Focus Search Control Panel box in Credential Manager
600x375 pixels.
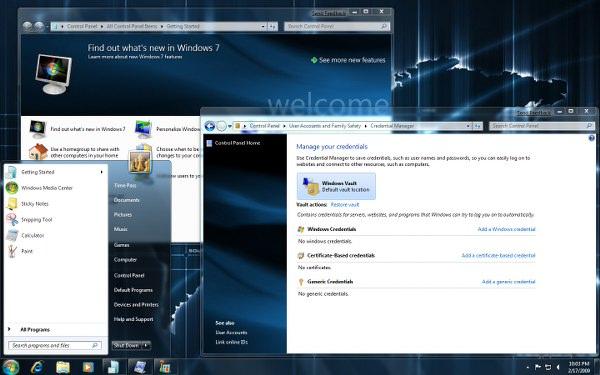coord(541,126)
